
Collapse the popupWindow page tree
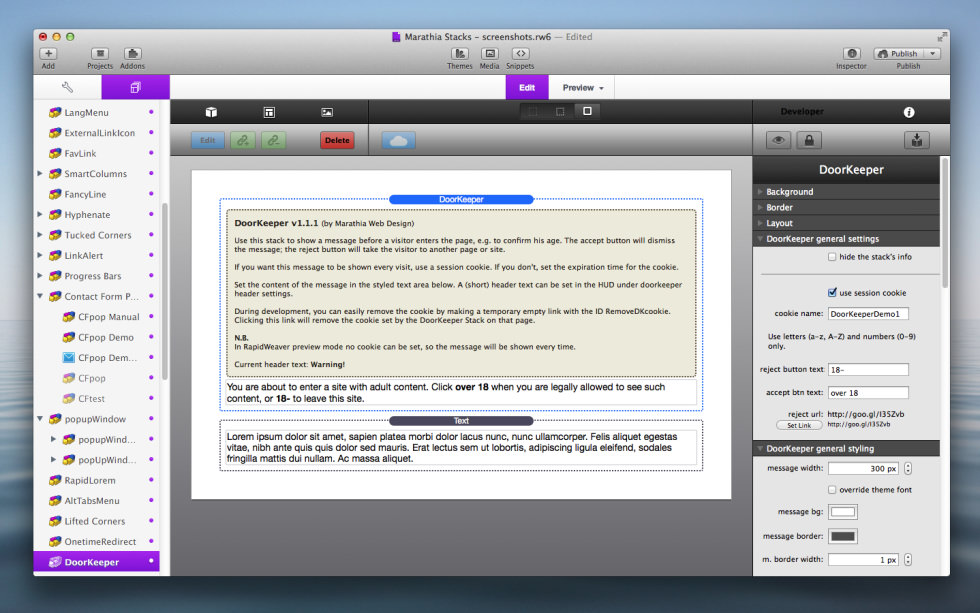[x=40, y=419]
